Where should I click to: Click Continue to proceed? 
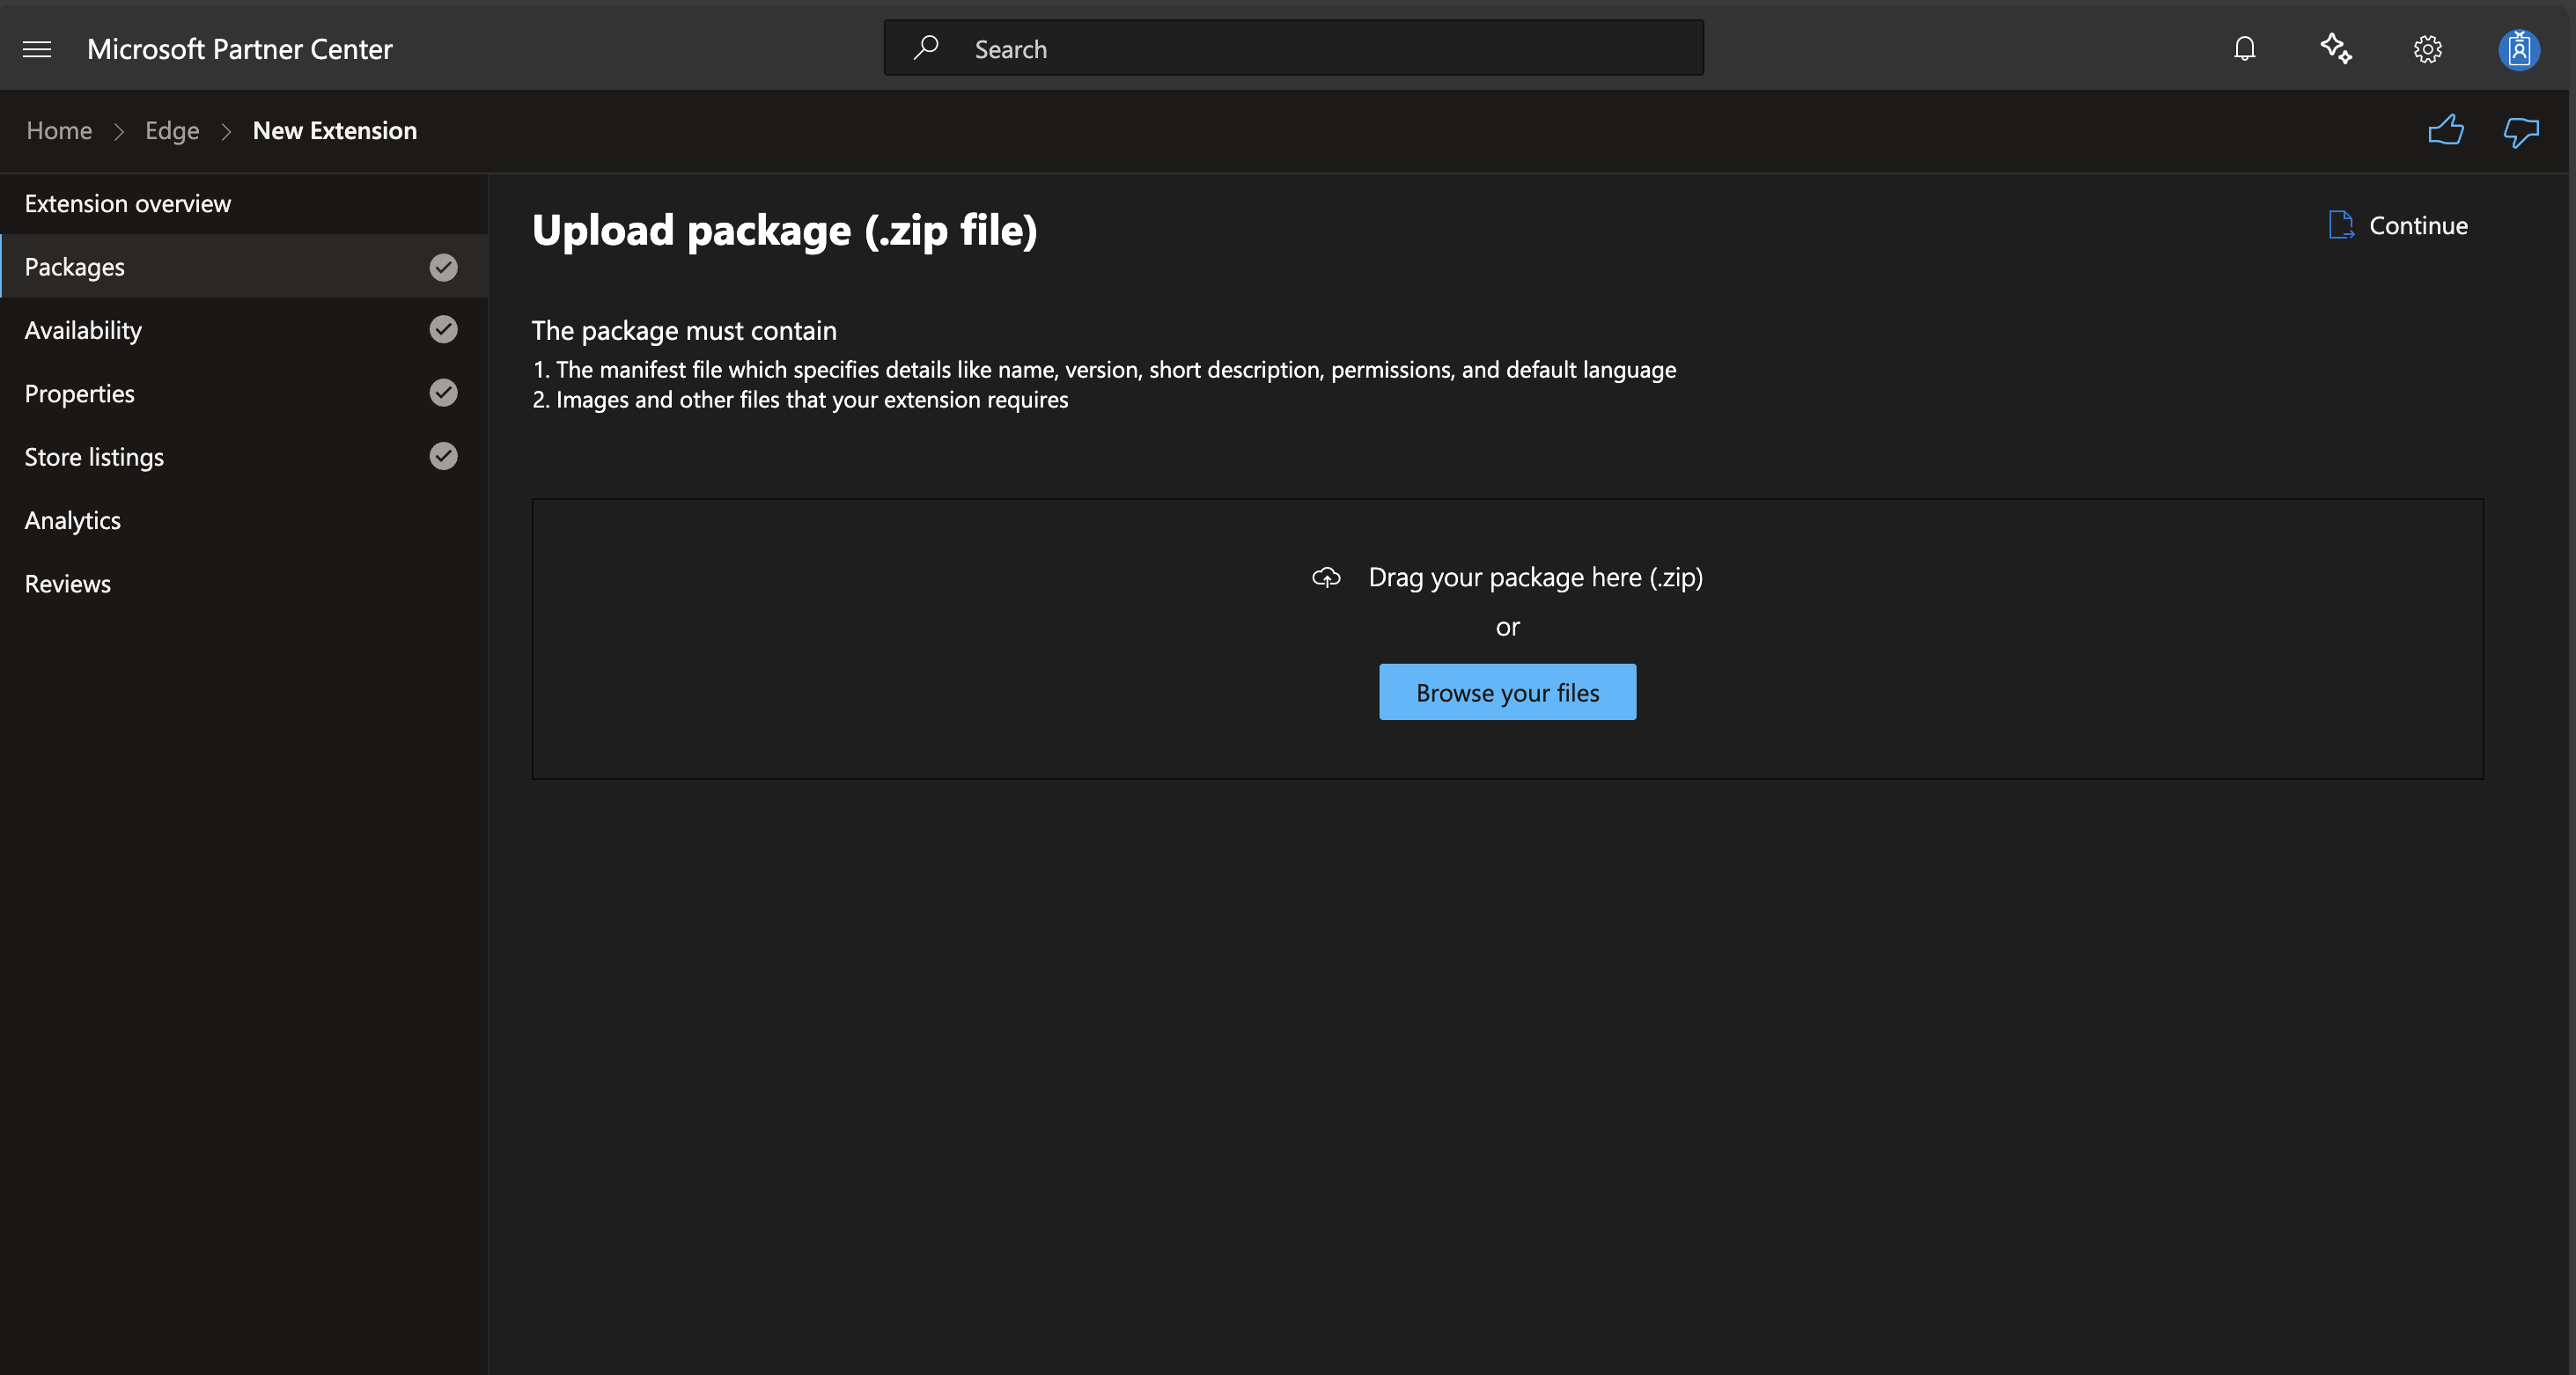(x=2418, y=225)
